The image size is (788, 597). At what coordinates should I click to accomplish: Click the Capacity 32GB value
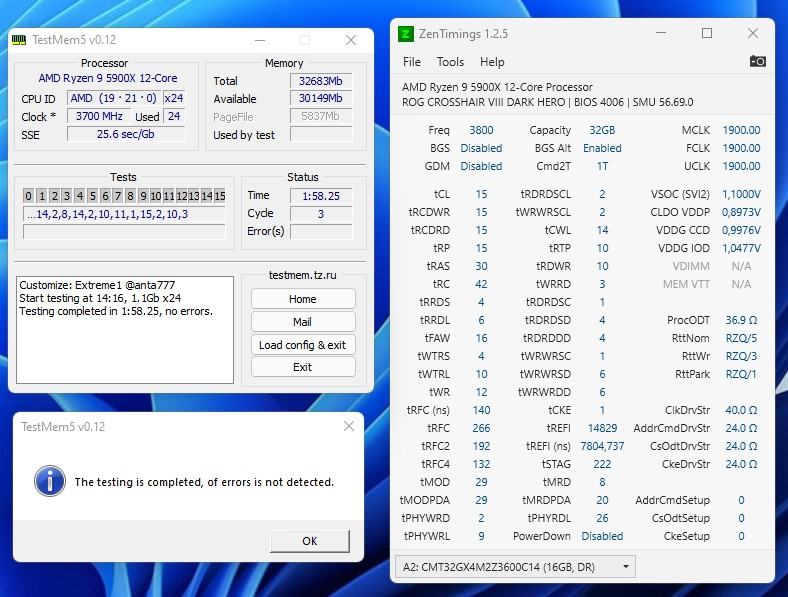point(602,130)
